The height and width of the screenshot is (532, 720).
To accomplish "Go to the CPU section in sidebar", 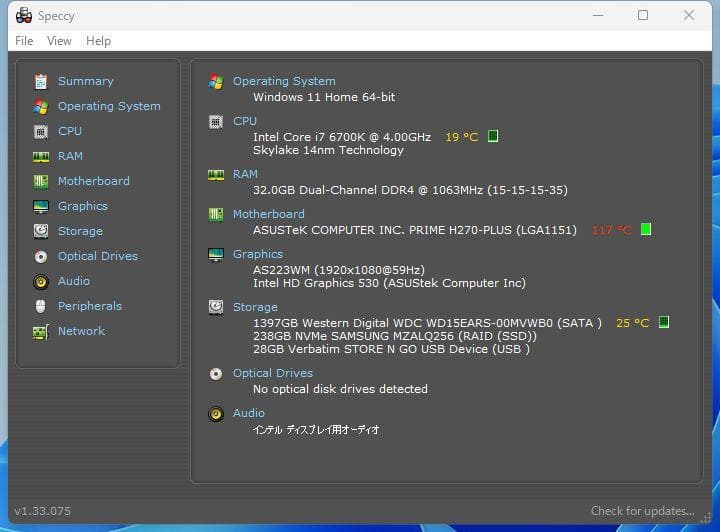I will tap(70, 131).
